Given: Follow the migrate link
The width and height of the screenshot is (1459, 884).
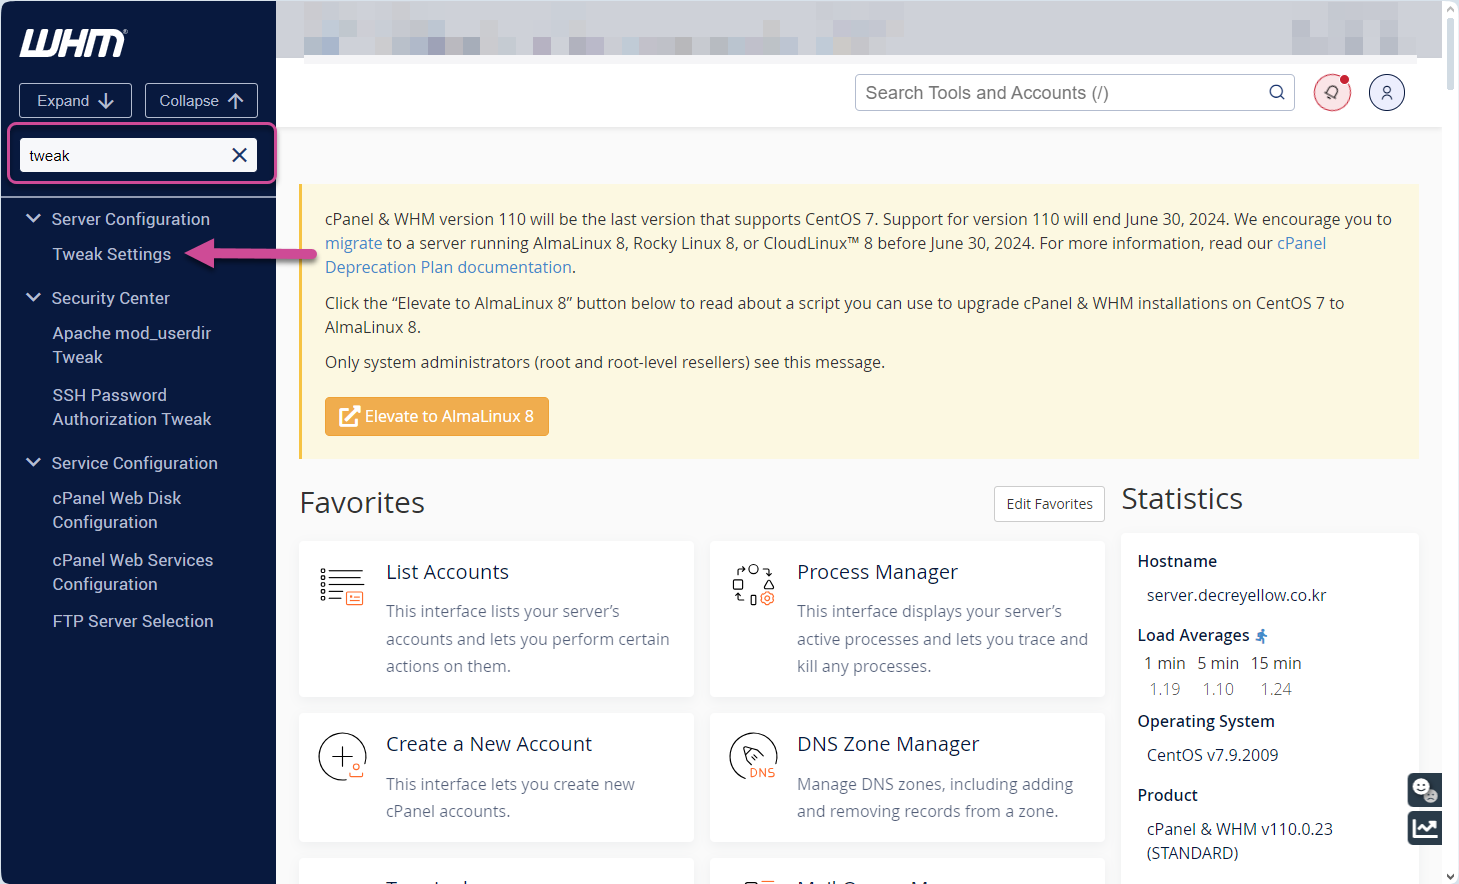Looking at the screenshot, I should (354, 243).
